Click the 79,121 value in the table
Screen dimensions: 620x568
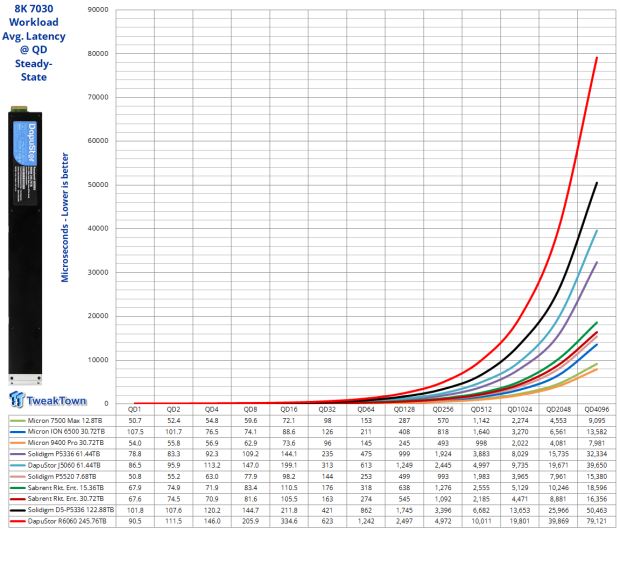point(597,521)
